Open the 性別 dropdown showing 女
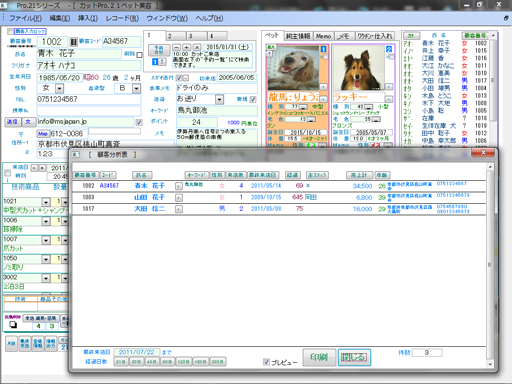Viewport: 512px width, 384px height. (59, 88)
